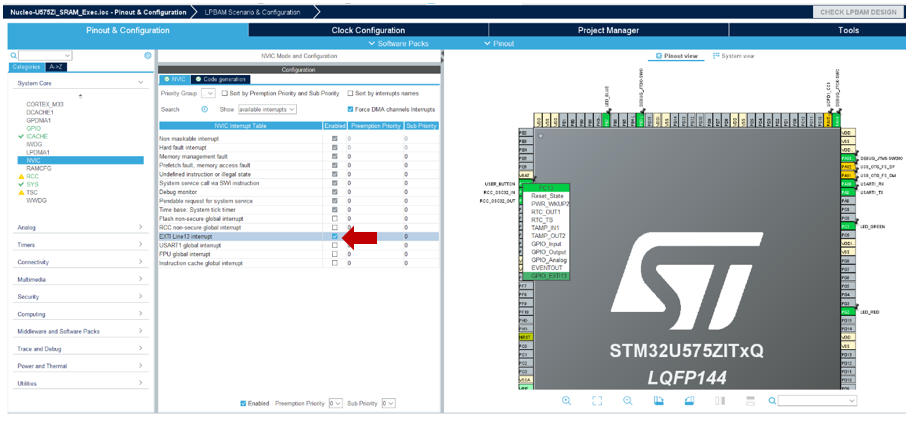Select GPIO_EXTI13 in the PC13 pin menu

pyautogui.click(x=546, y=276)
